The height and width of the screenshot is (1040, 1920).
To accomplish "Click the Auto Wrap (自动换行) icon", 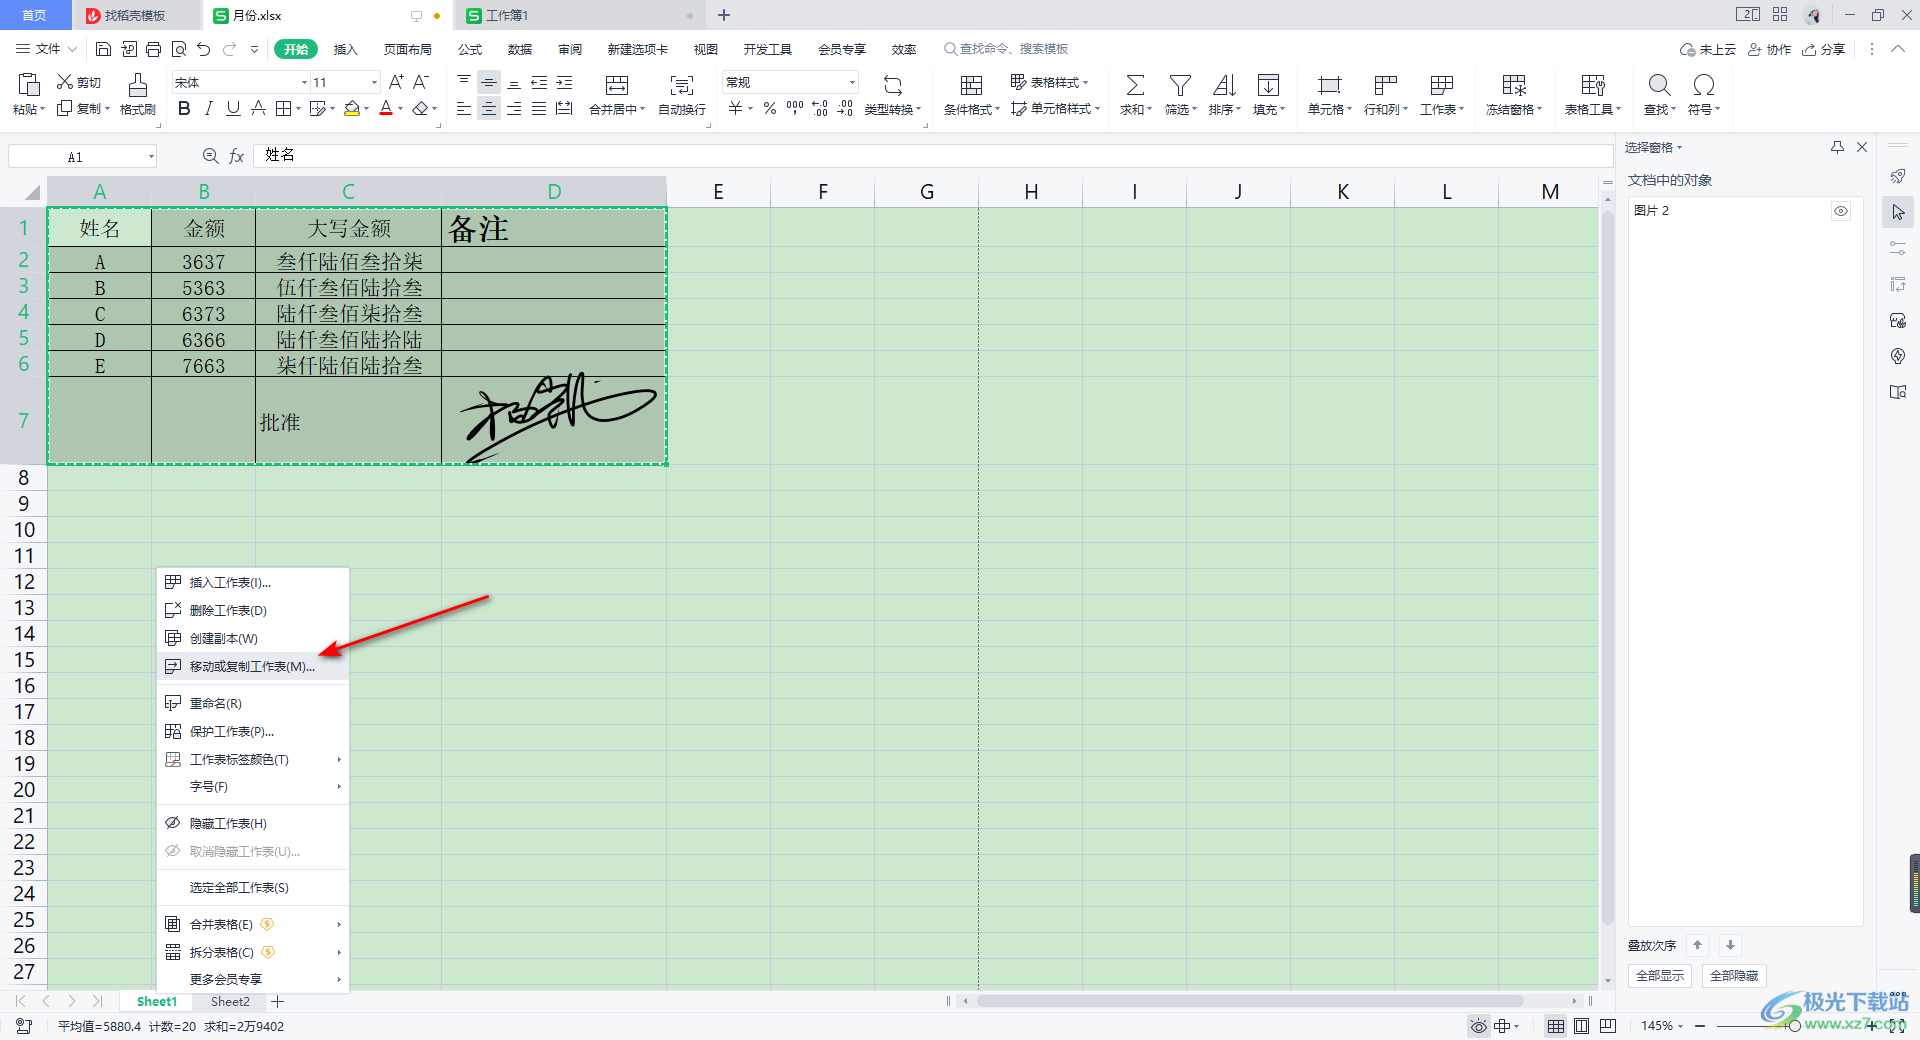I will click(682, 86).
